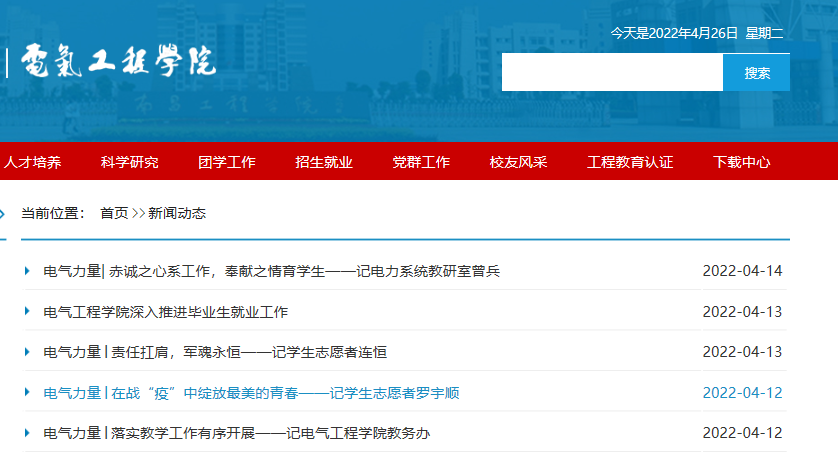Click the 搜索 search button

click(756, 73)
